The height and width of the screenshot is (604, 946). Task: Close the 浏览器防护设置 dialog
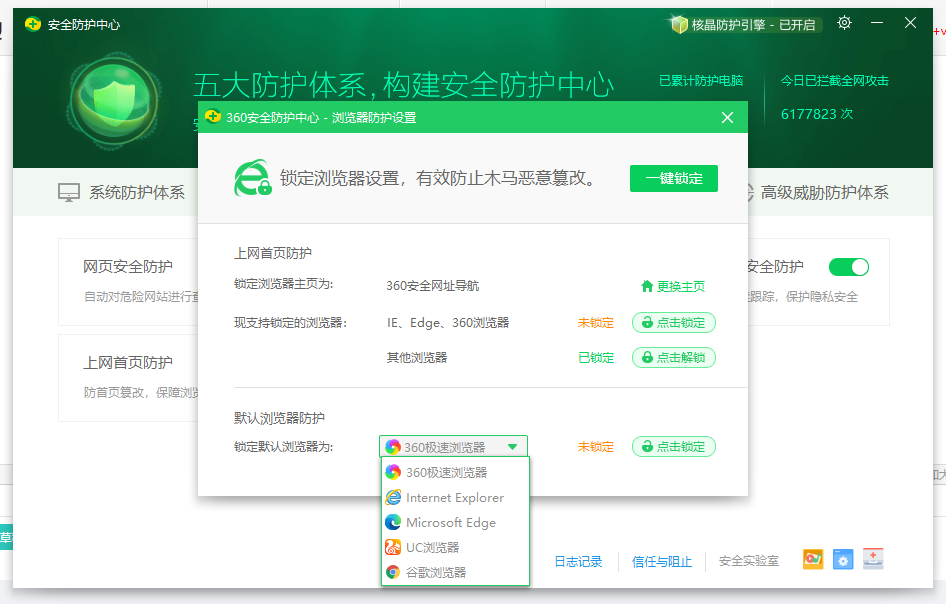727,118
